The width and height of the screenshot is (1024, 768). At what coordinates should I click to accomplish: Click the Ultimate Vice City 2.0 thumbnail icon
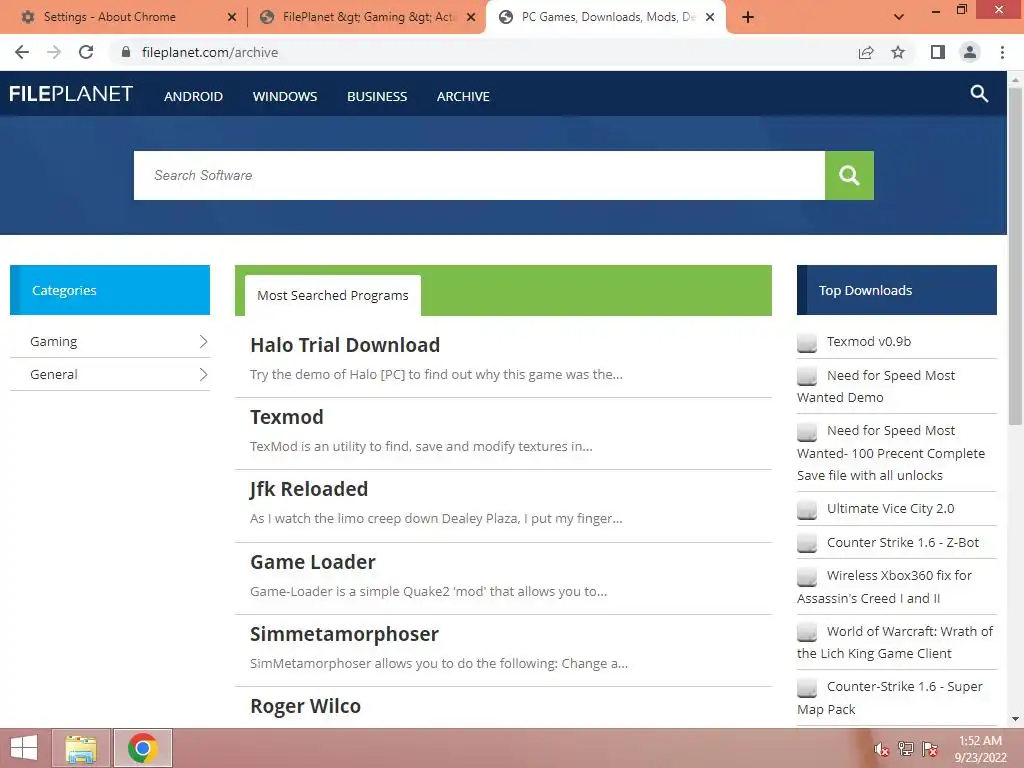tap(807, 509)
